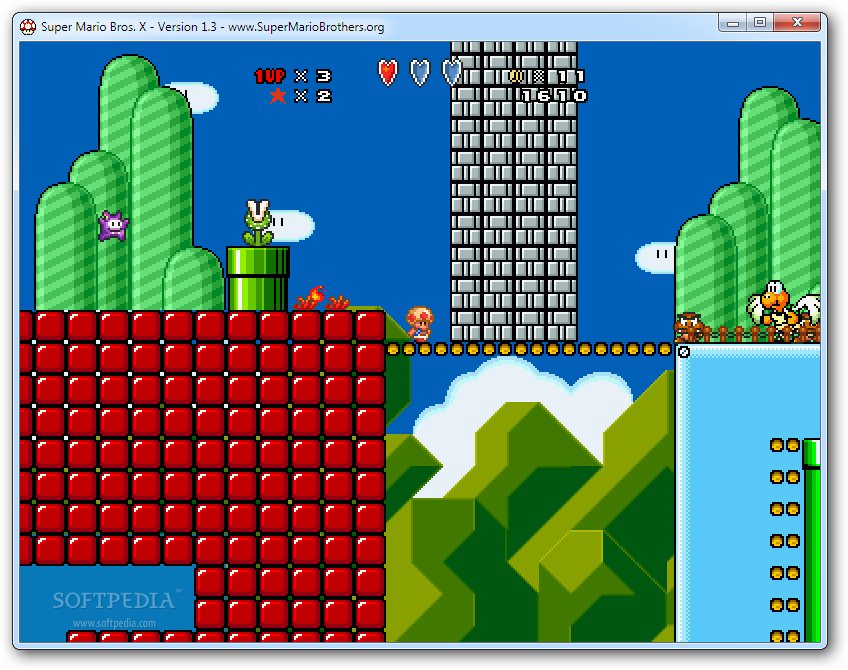Minimize the Super Mario Bros. X window
The width and height of the screenshot is (848, 670).
point(733,23)
